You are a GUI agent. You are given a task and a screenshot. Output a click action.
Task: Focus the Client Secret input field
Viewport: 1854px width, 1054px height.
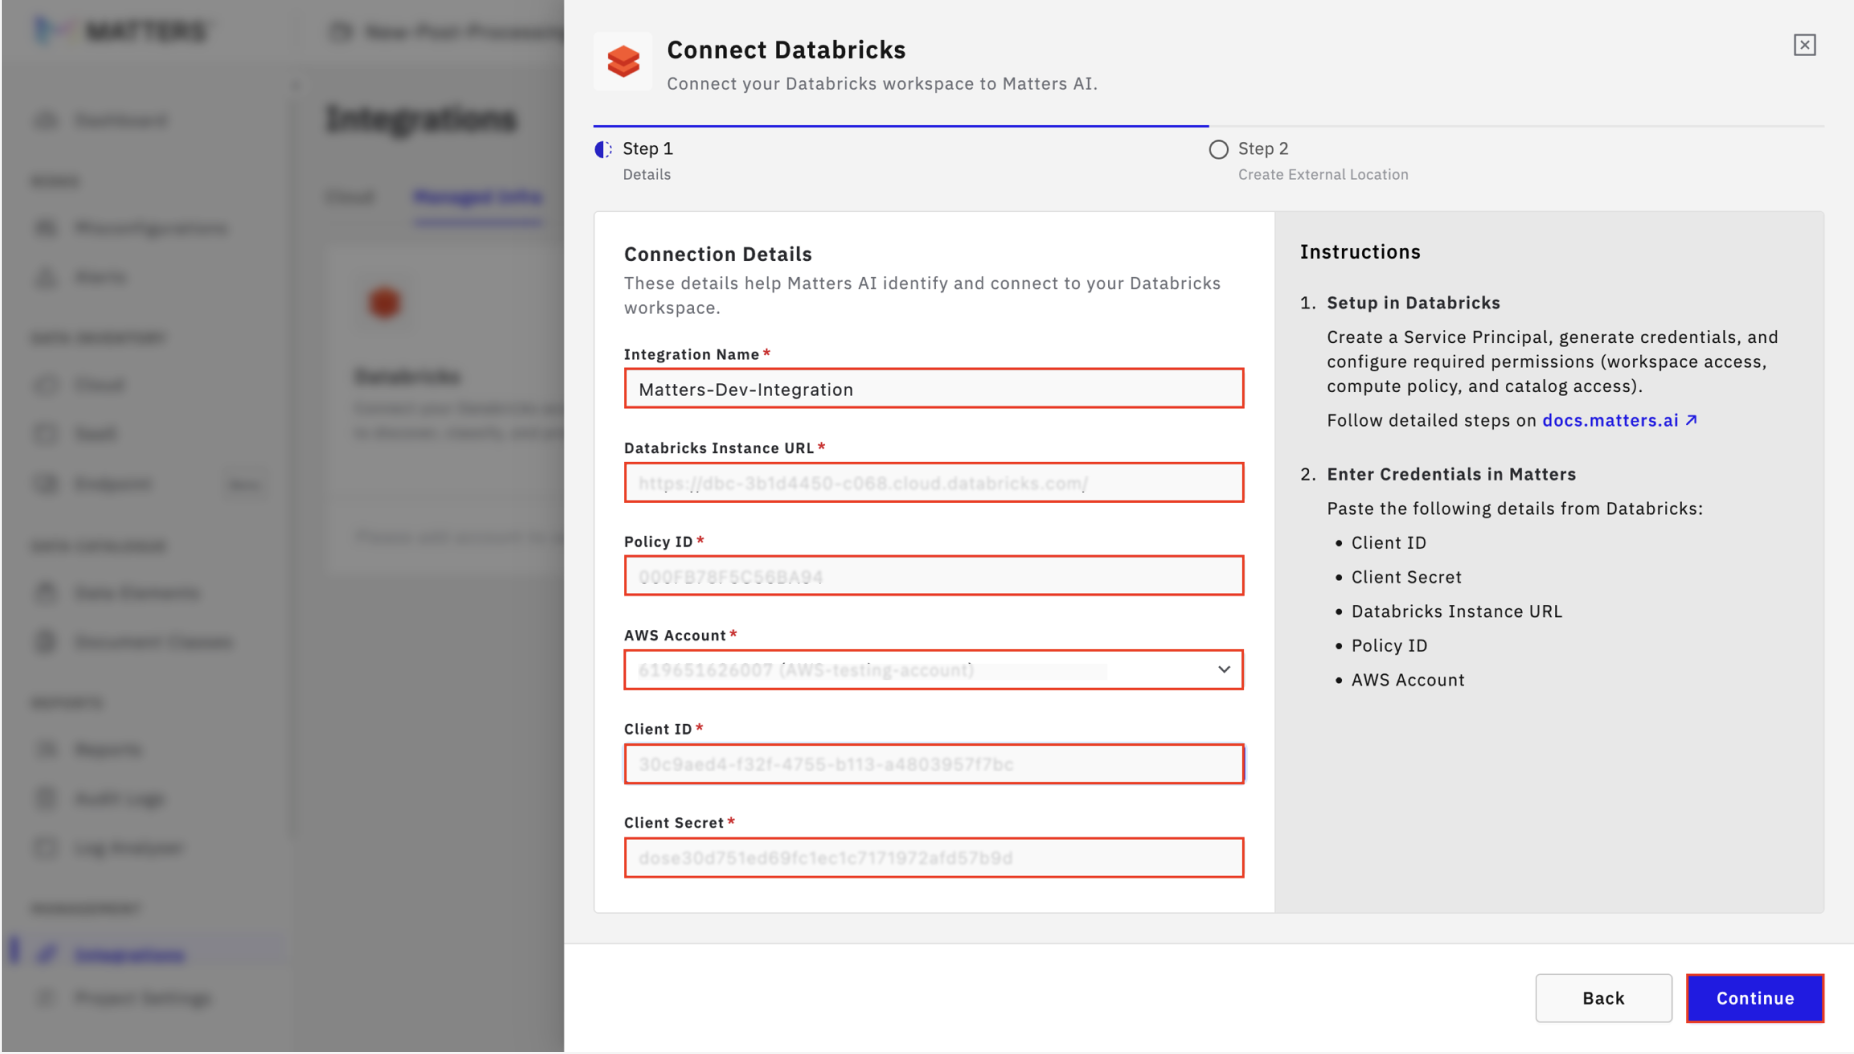tap(934, 858)
